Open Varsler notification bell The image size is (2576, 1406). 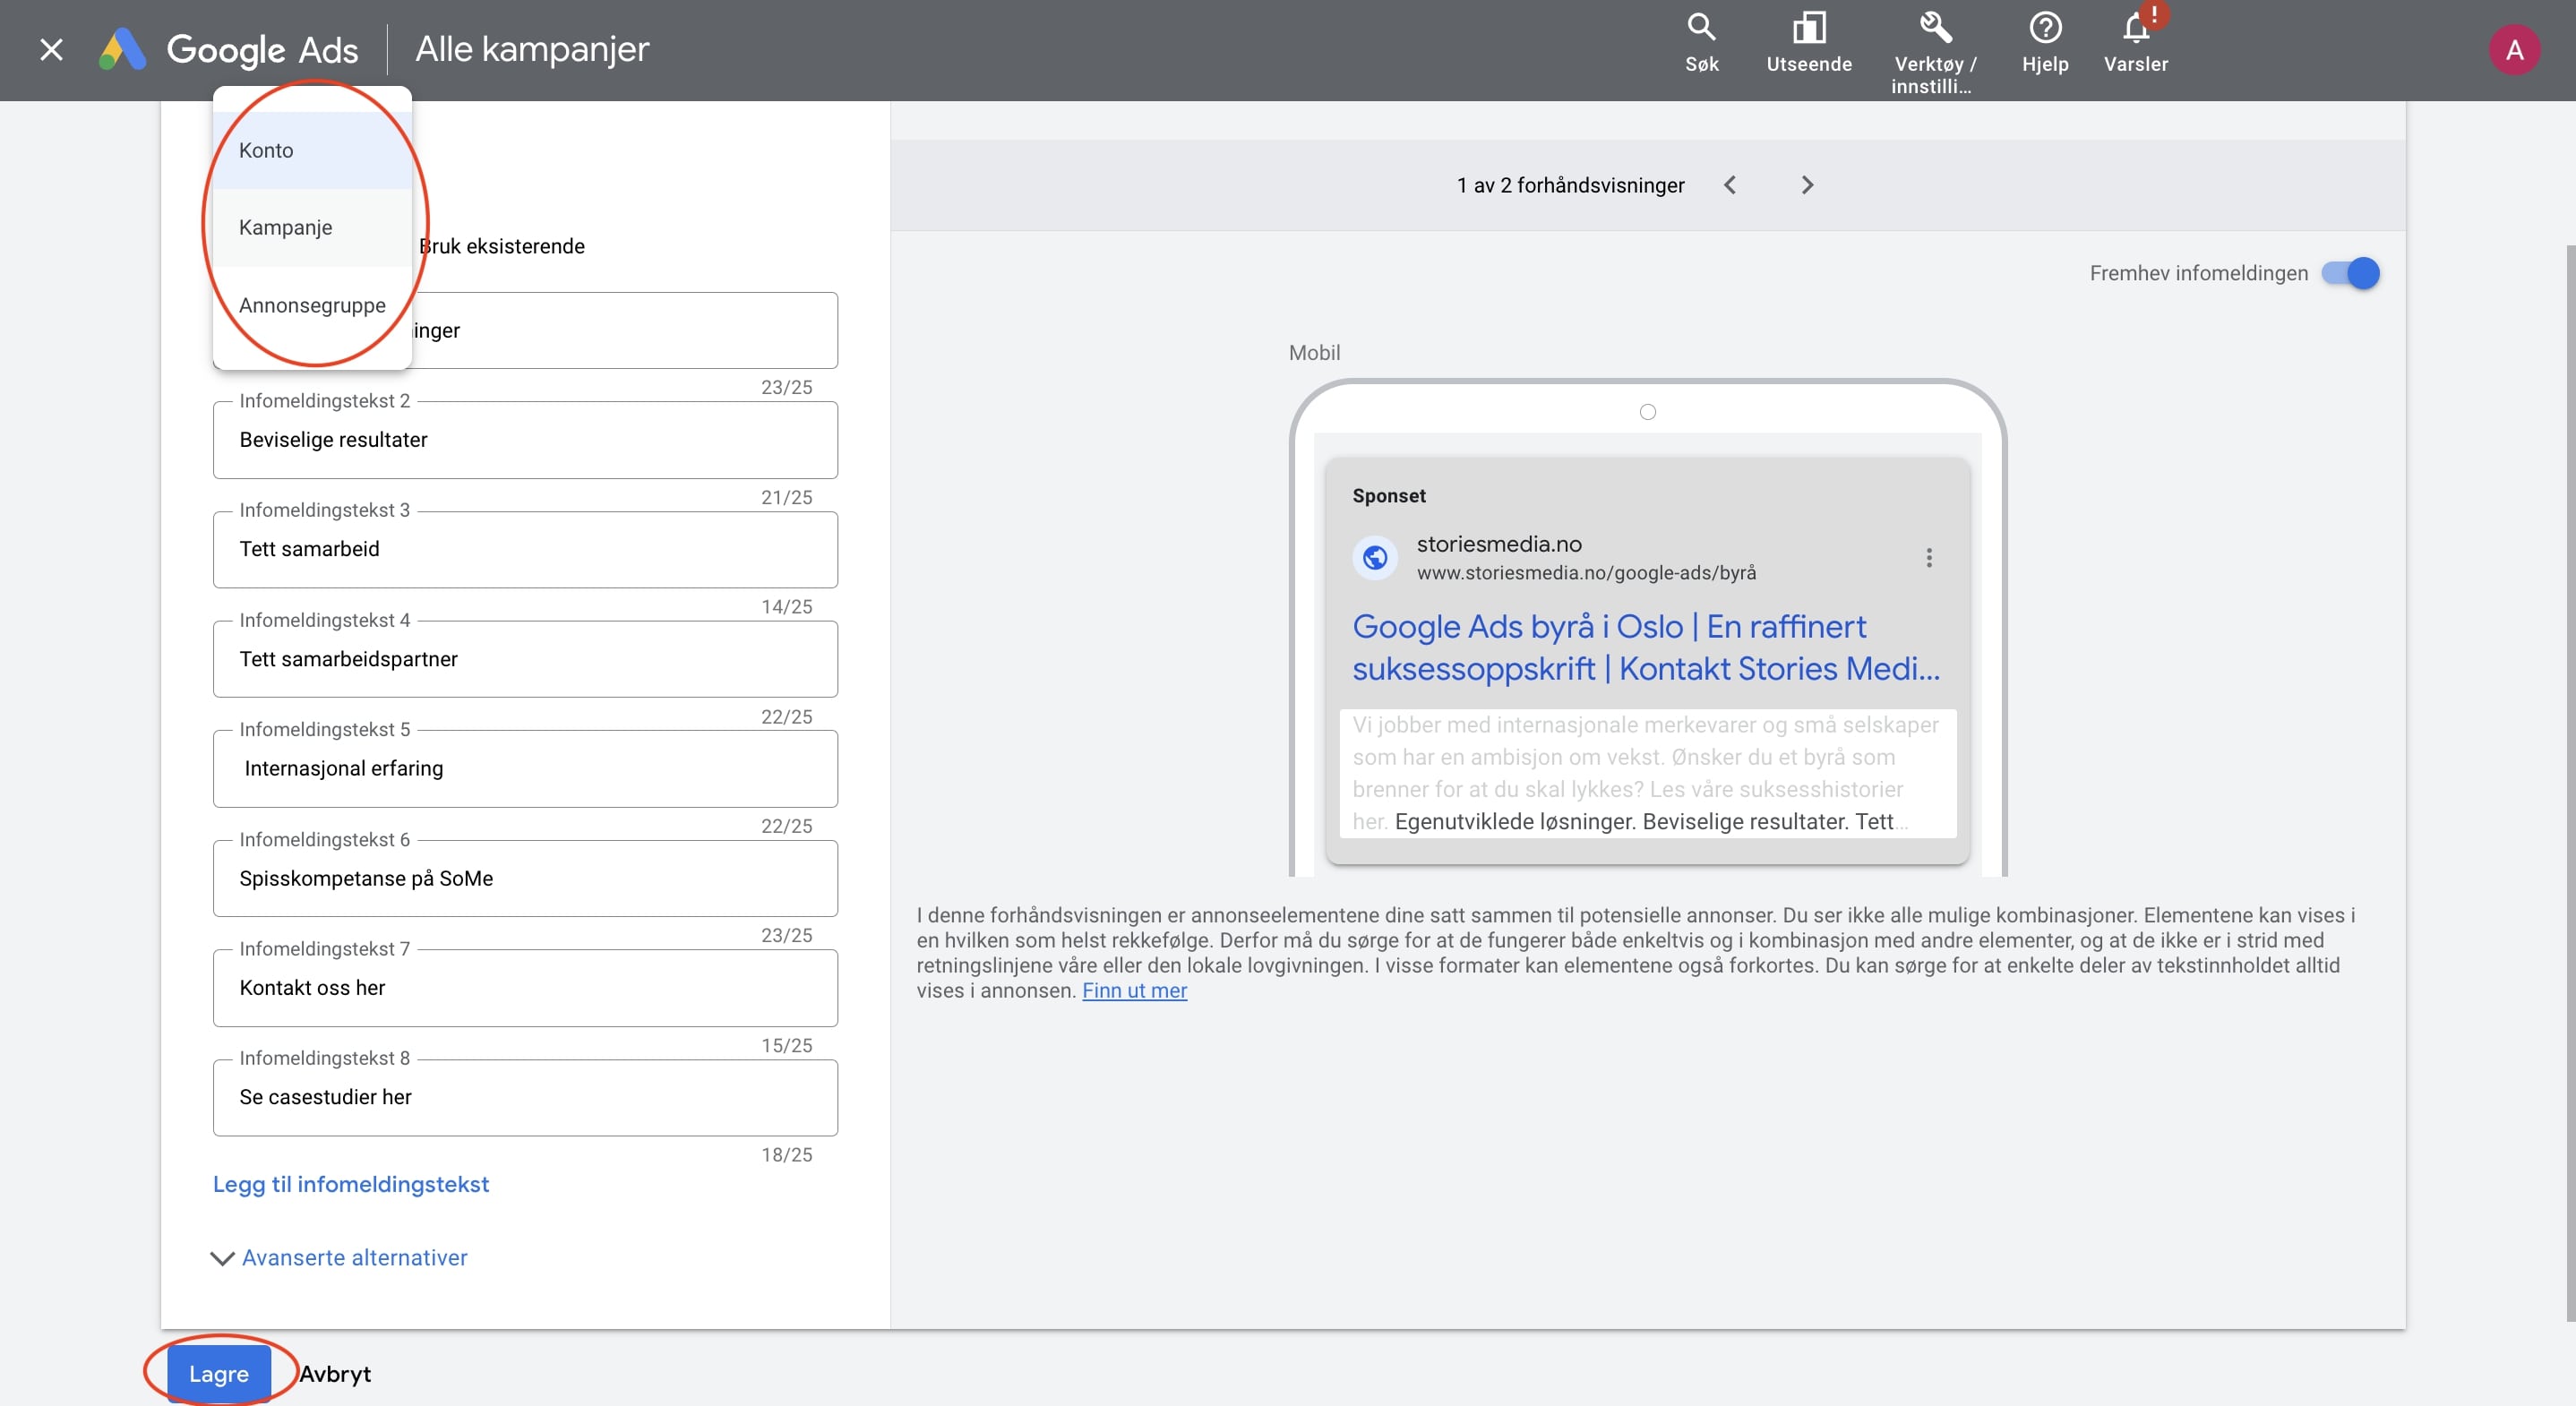pos(2135,29)
